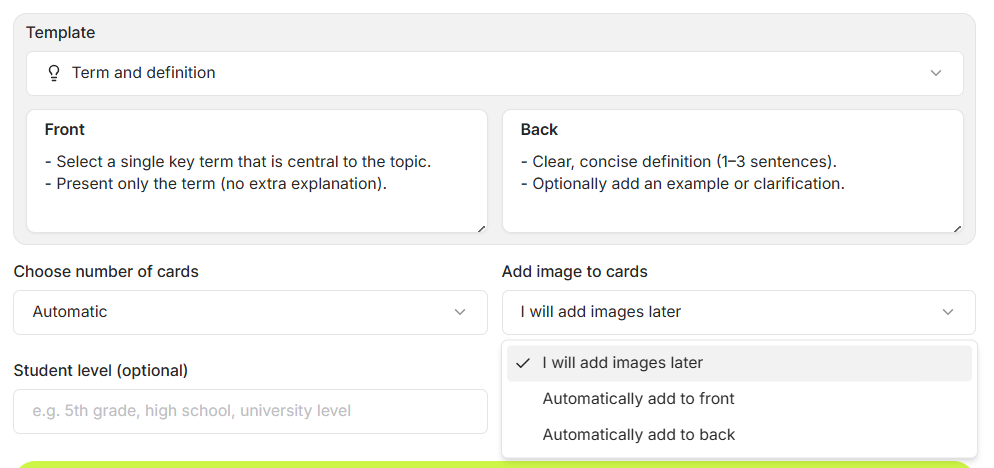
Task: Click inside the Front instructions text area
Action: (x=257, y=171)
